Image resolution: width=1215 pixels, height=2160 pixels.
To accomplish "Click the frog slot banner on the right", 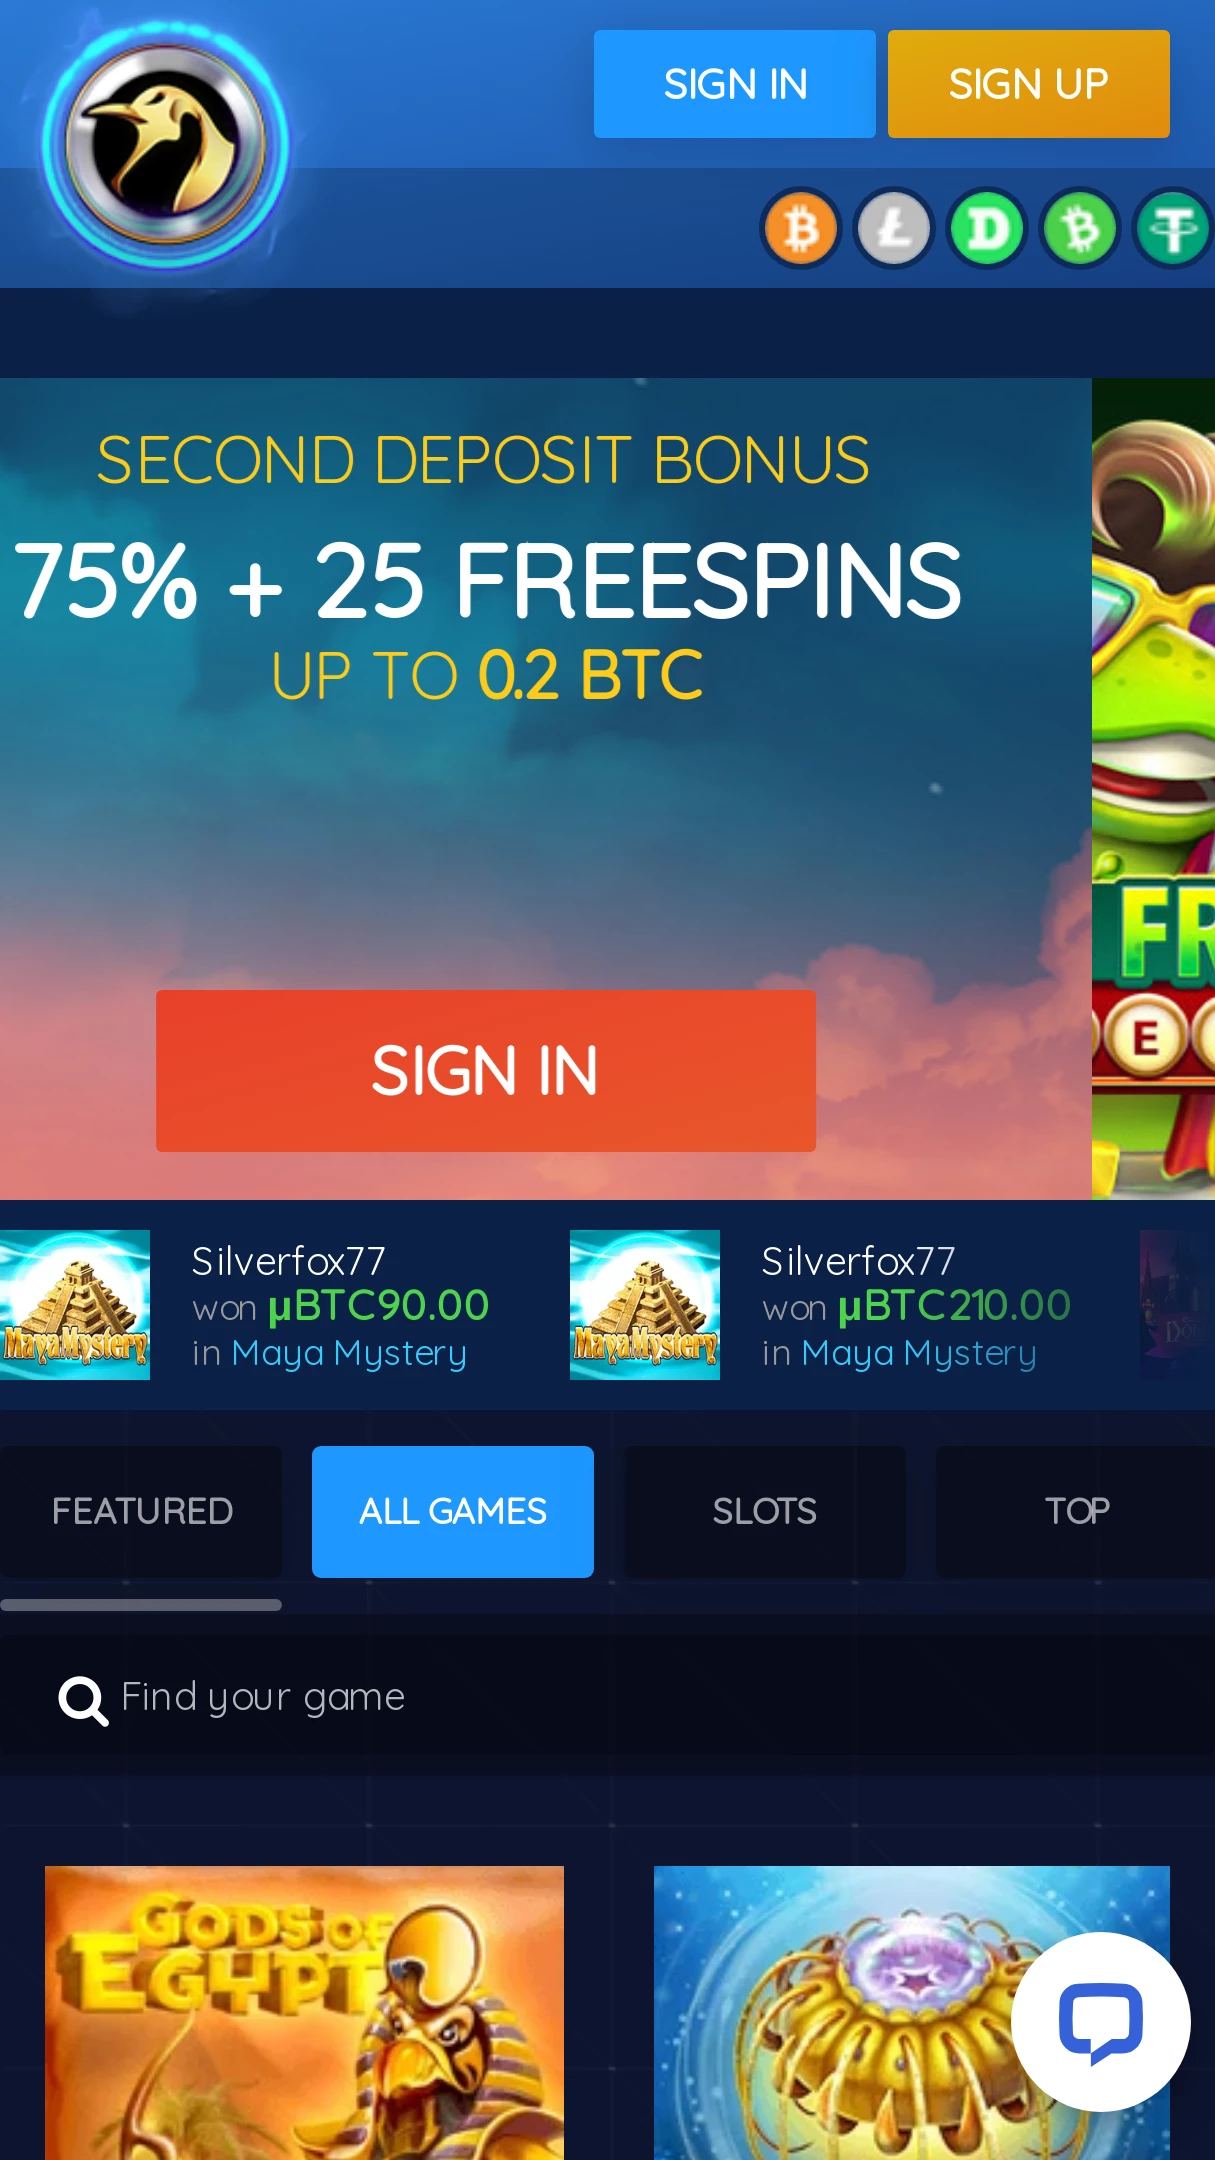I will 1153,789.
